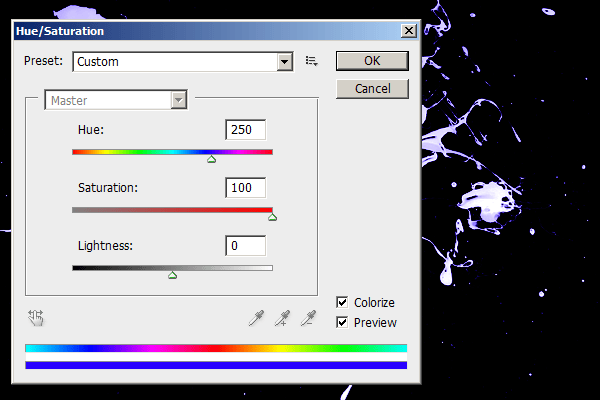Pick the Add to Sample eyedropper
Image resolution: width=600 pixels, height=400 pixels.
(x=282, y=318)
